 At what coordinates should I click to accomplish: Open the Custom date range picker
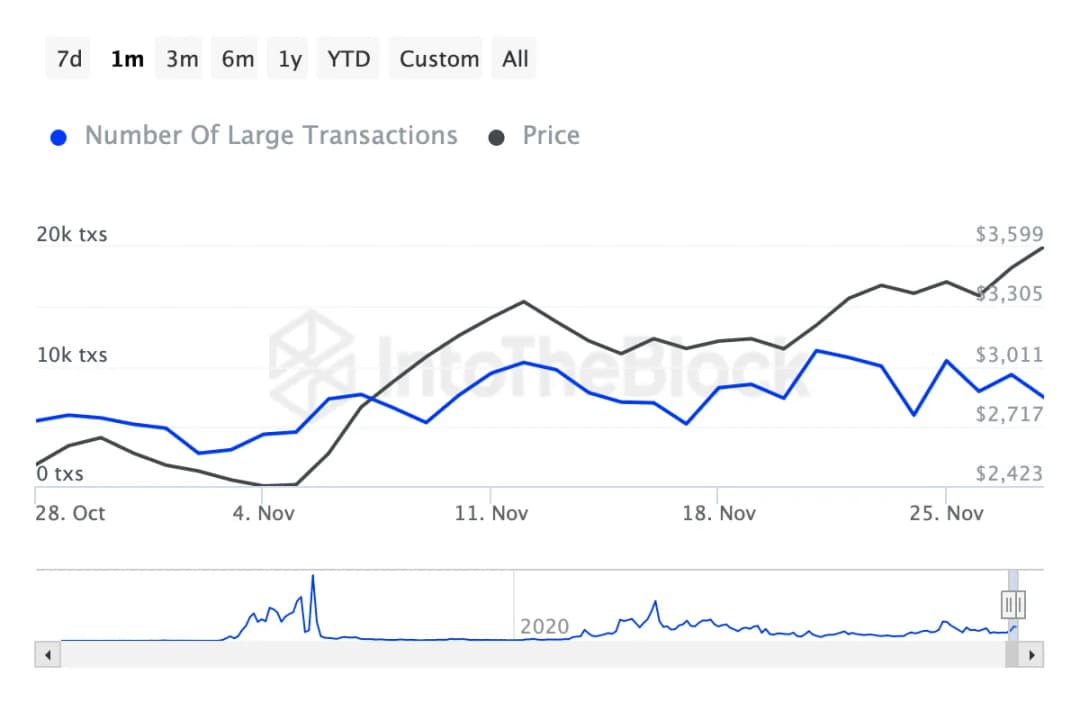click(439, 59)
